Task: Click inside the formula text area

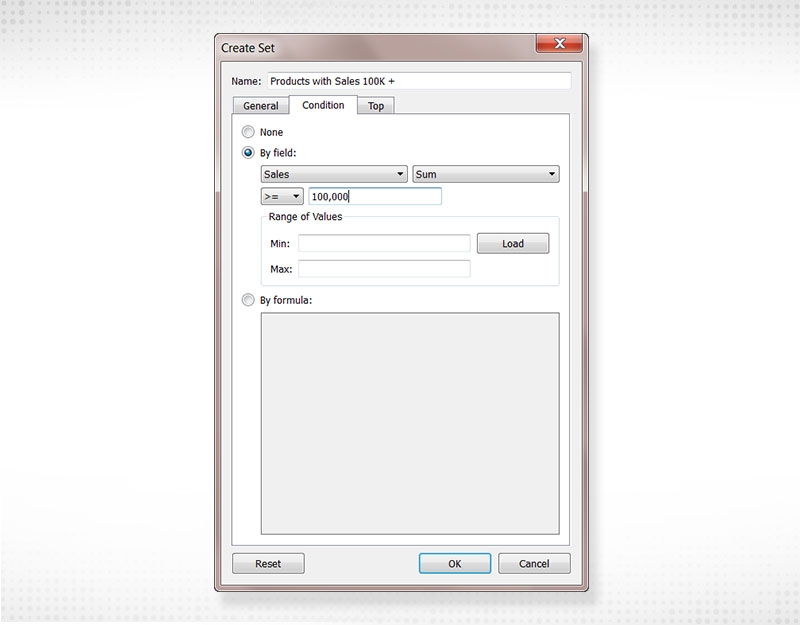Action: click(x=409, y=423)
